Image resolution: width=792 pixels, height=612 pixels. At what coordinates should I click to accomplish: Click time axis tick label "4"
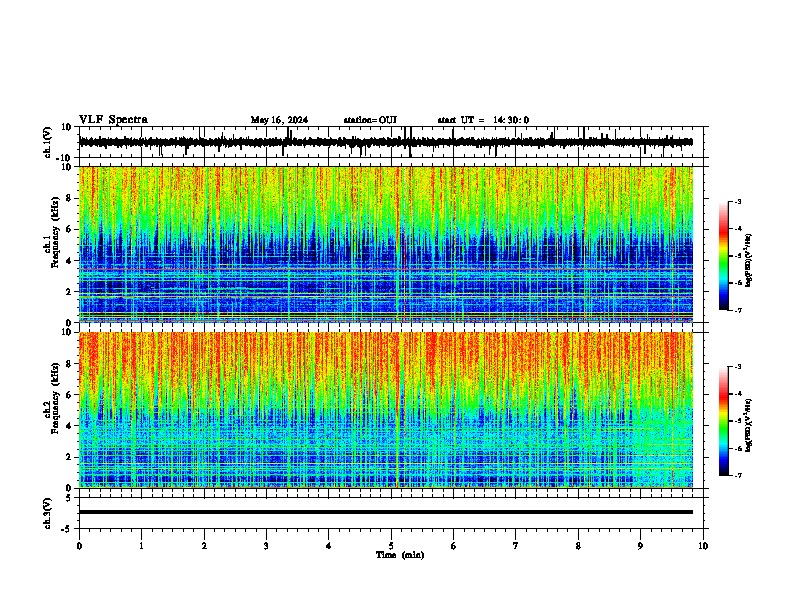point(329,546)
